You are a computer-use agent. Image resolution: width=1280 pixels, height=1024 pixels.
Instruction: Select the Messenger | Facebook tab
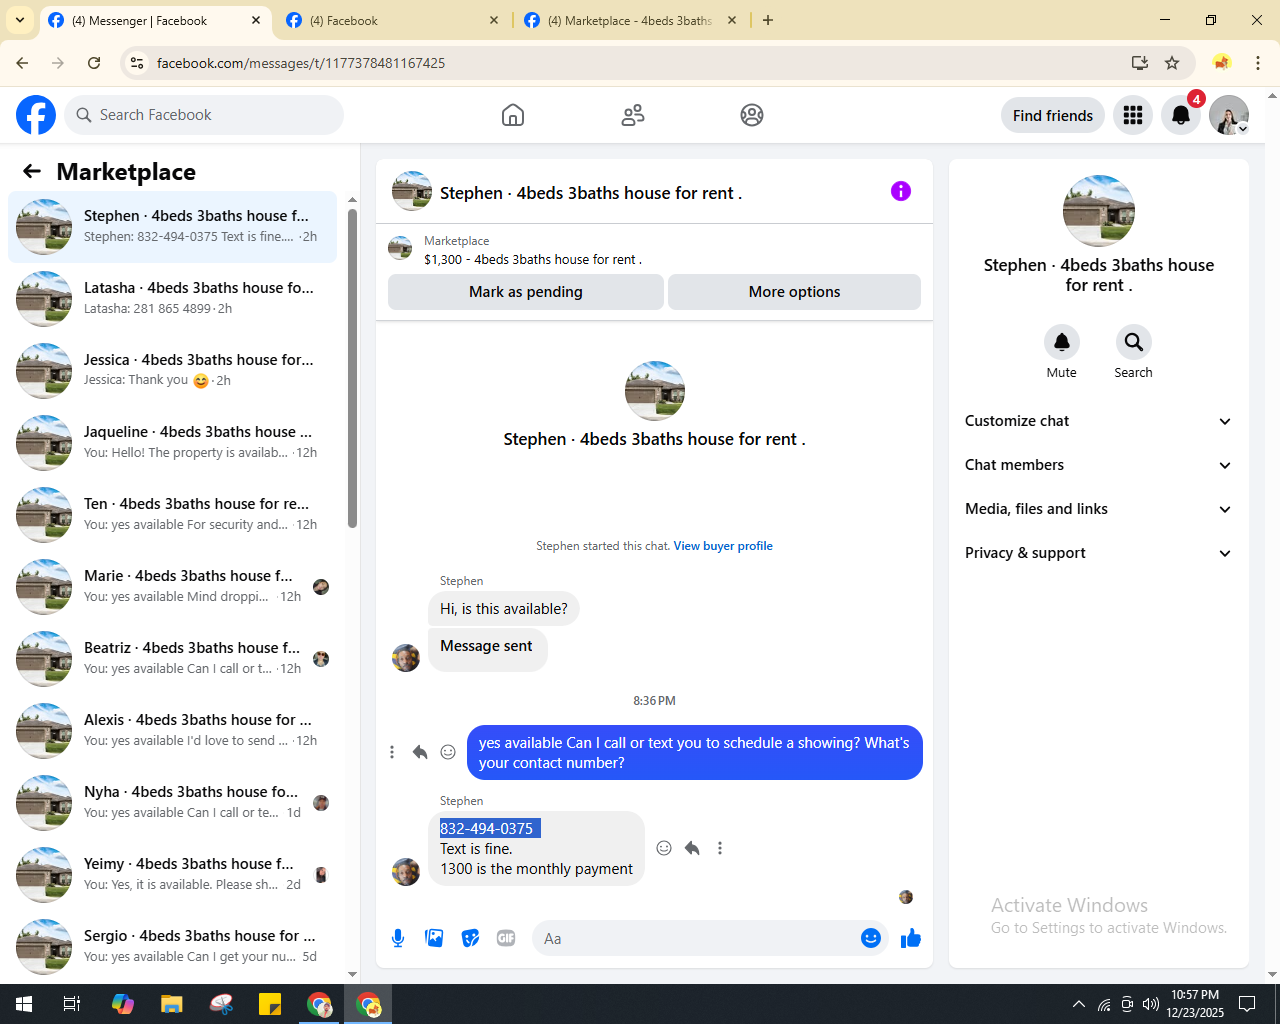[x=154, y=20]
